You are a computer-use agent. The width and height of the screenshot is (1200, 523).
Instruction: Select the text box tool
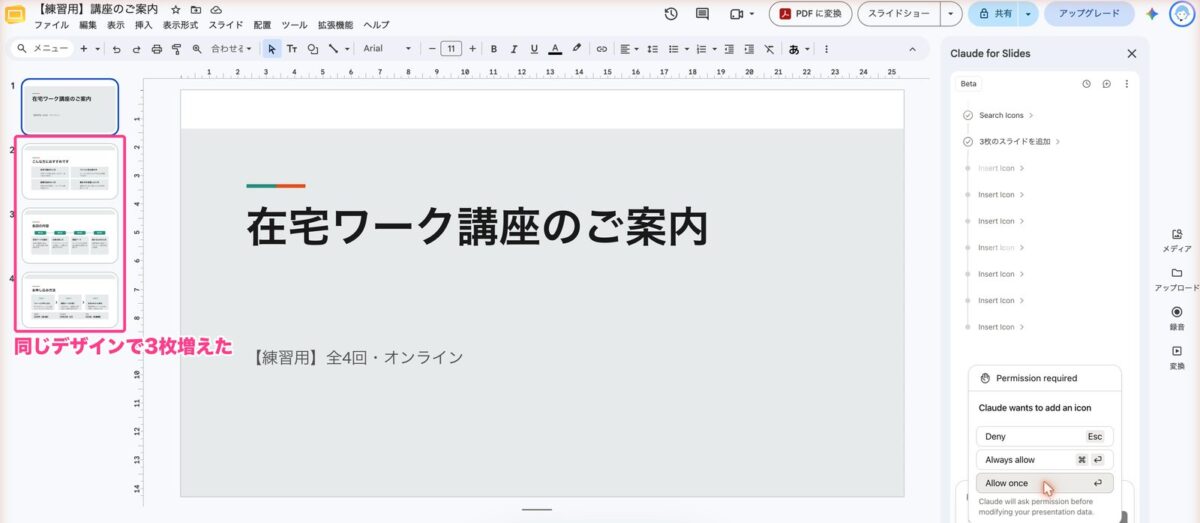click(x=292, y=48)
